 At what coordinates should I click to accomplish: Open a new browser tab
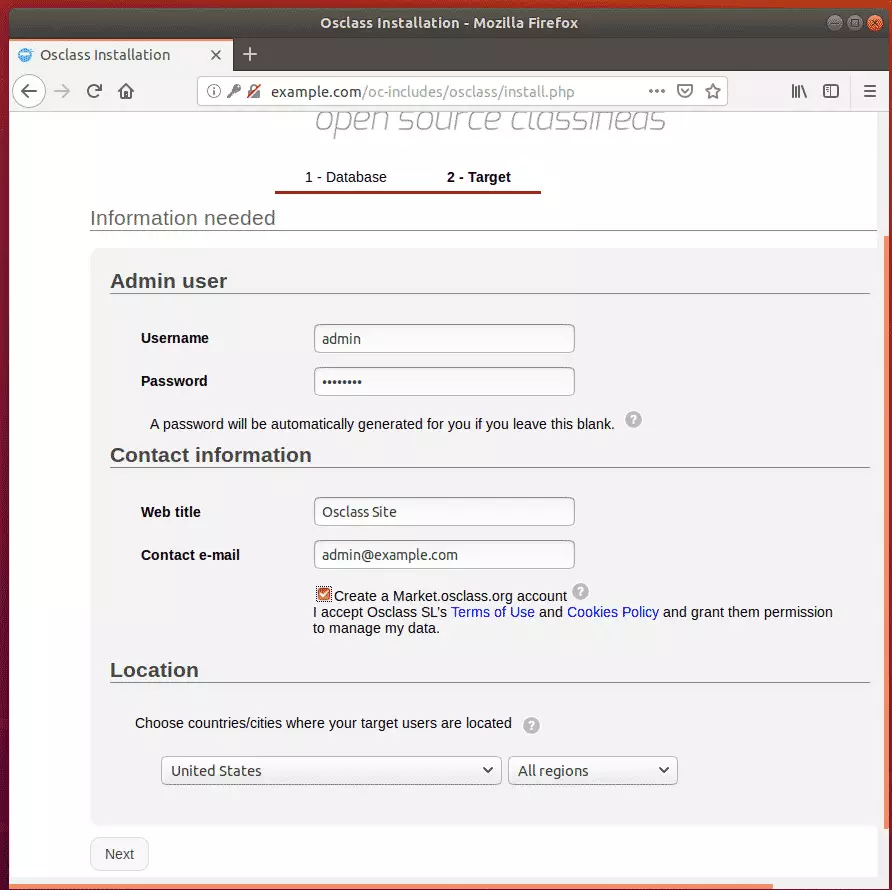[x=250, y=55]
